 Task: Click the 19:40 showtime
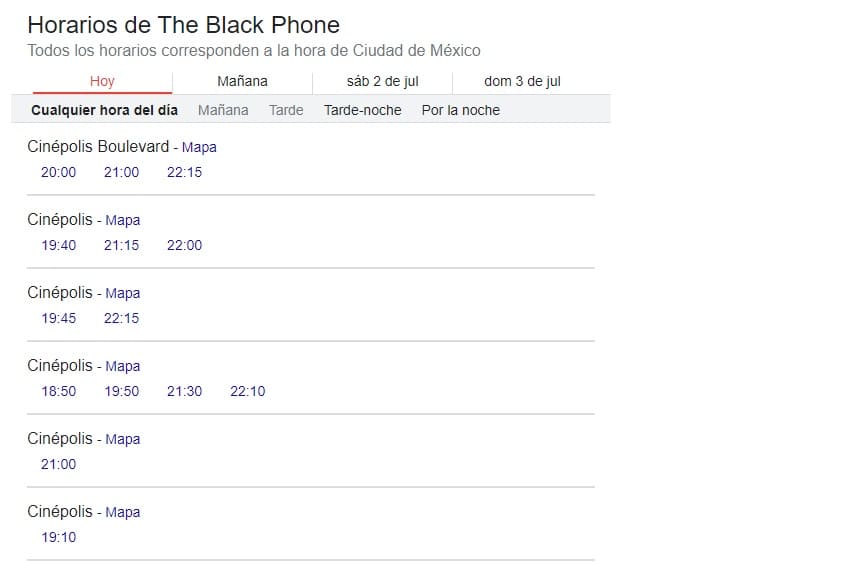pyautogui.click(x=58, y=245)
